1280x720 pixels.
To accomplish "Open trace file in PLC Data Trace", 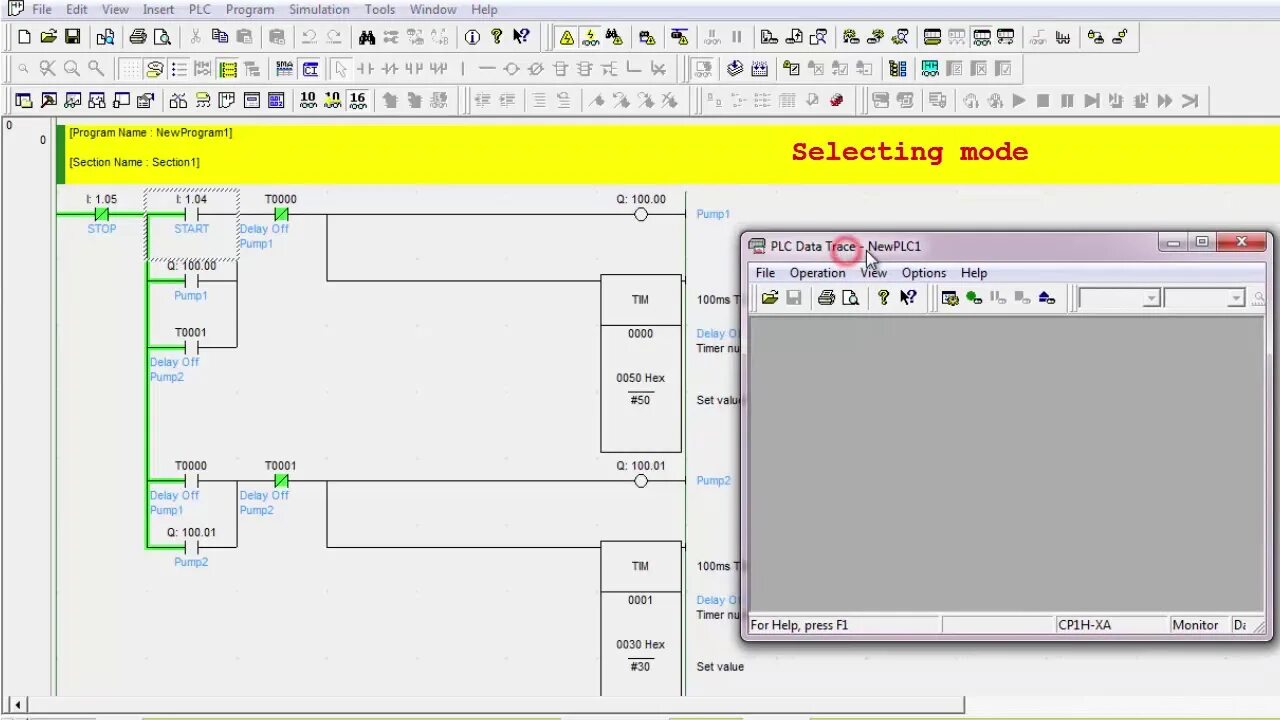I will (769, 298).
